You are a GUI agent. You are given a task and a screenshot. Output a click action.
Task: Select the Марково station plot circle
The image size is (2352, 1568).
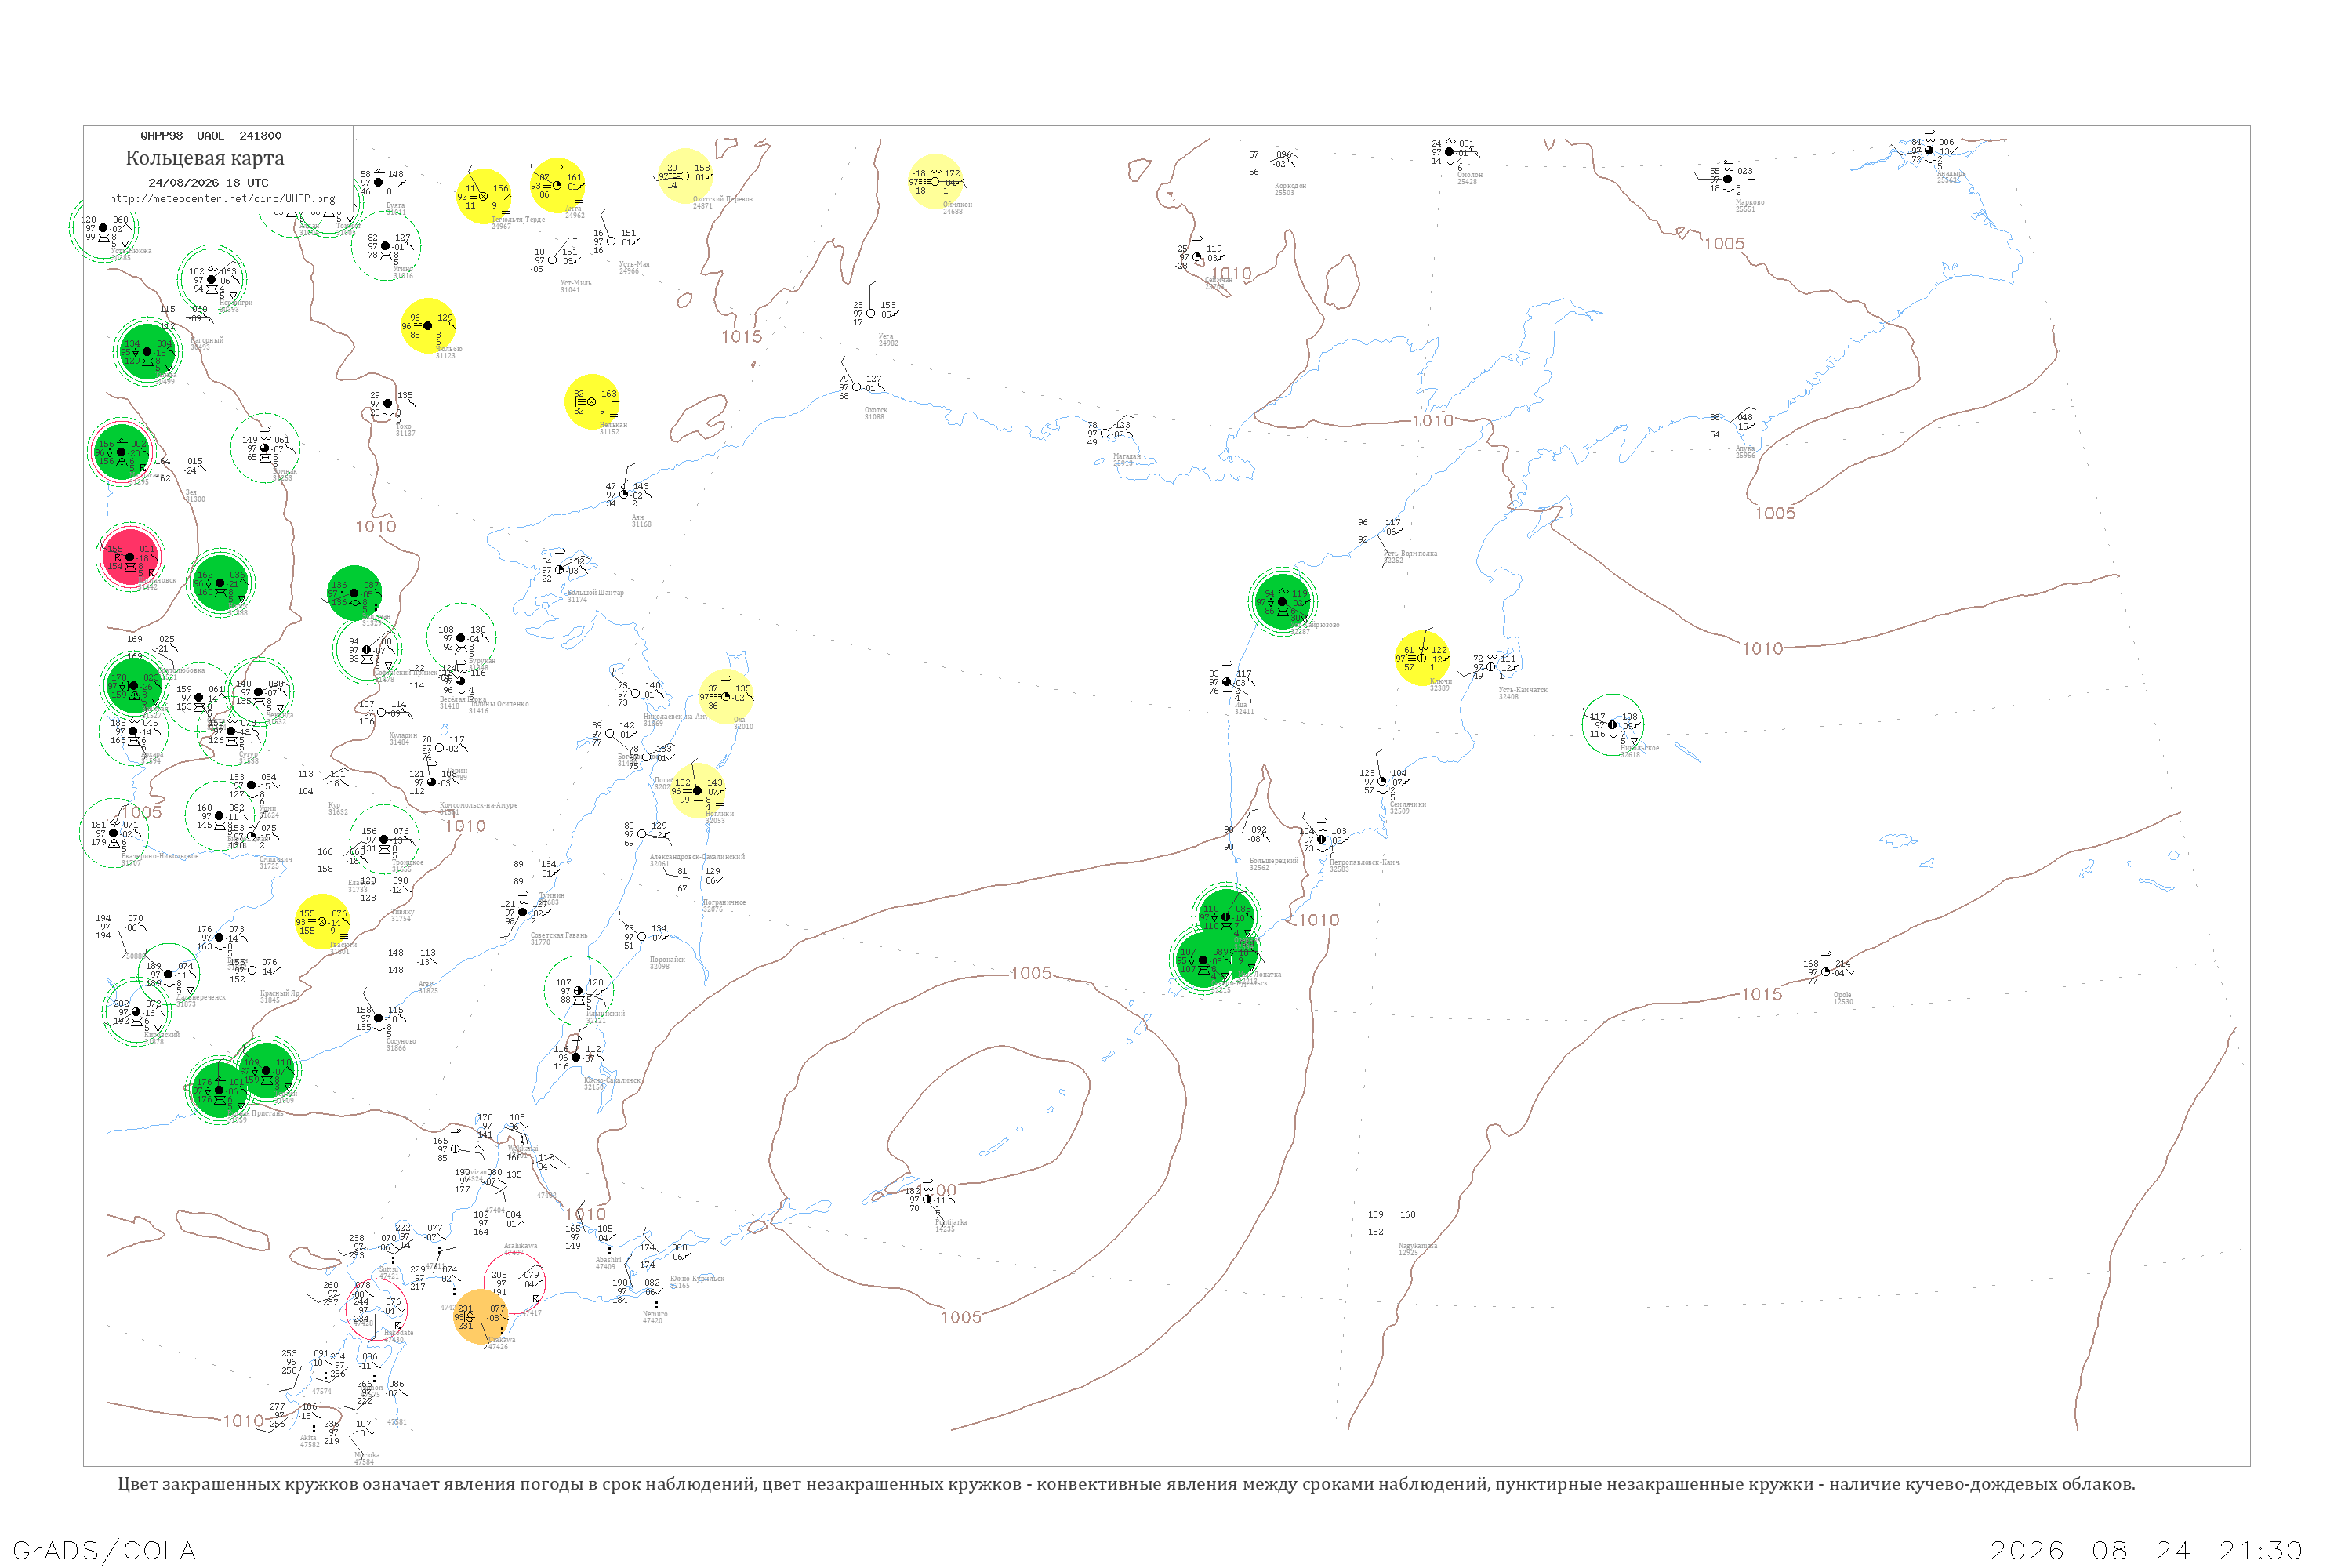tap(1727, 180)
